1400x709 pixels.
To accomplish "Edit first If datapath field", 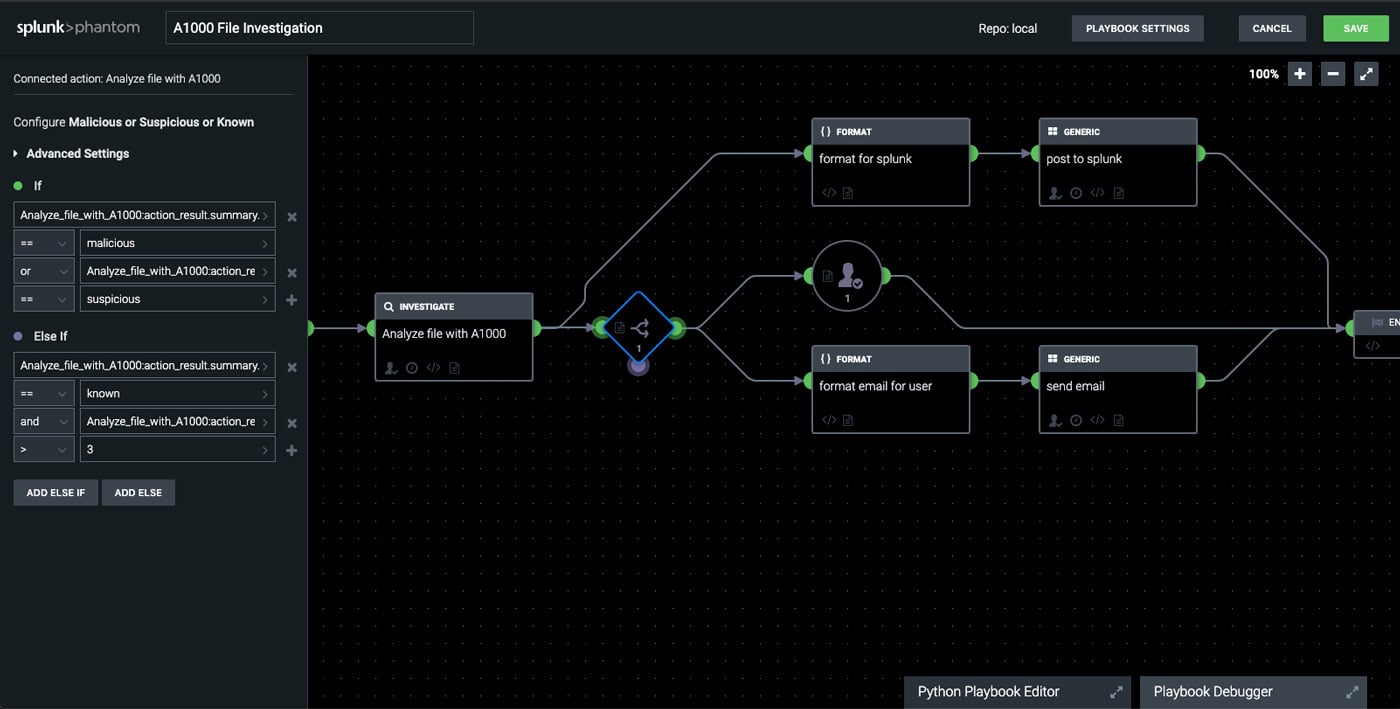I will pyautogui.click(x=145, y=215).
